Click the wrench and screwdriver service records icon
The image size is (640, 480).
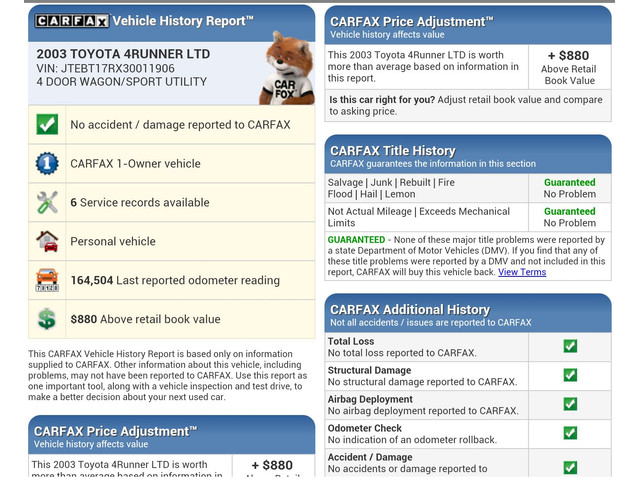click(x=47, y=202)
